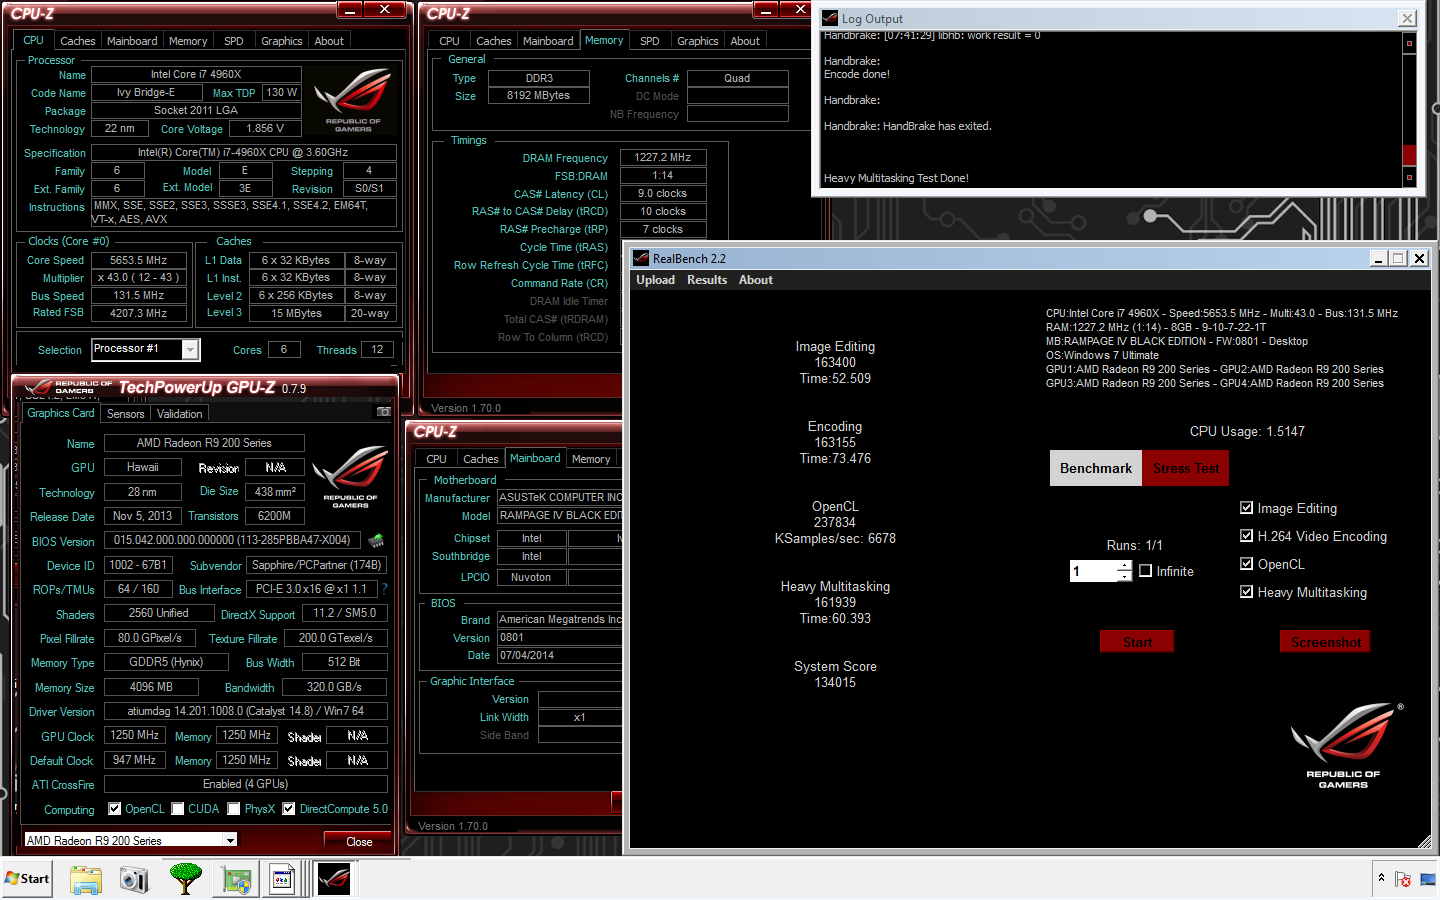Click Action Center flag tray icon

click(1403, 880)
